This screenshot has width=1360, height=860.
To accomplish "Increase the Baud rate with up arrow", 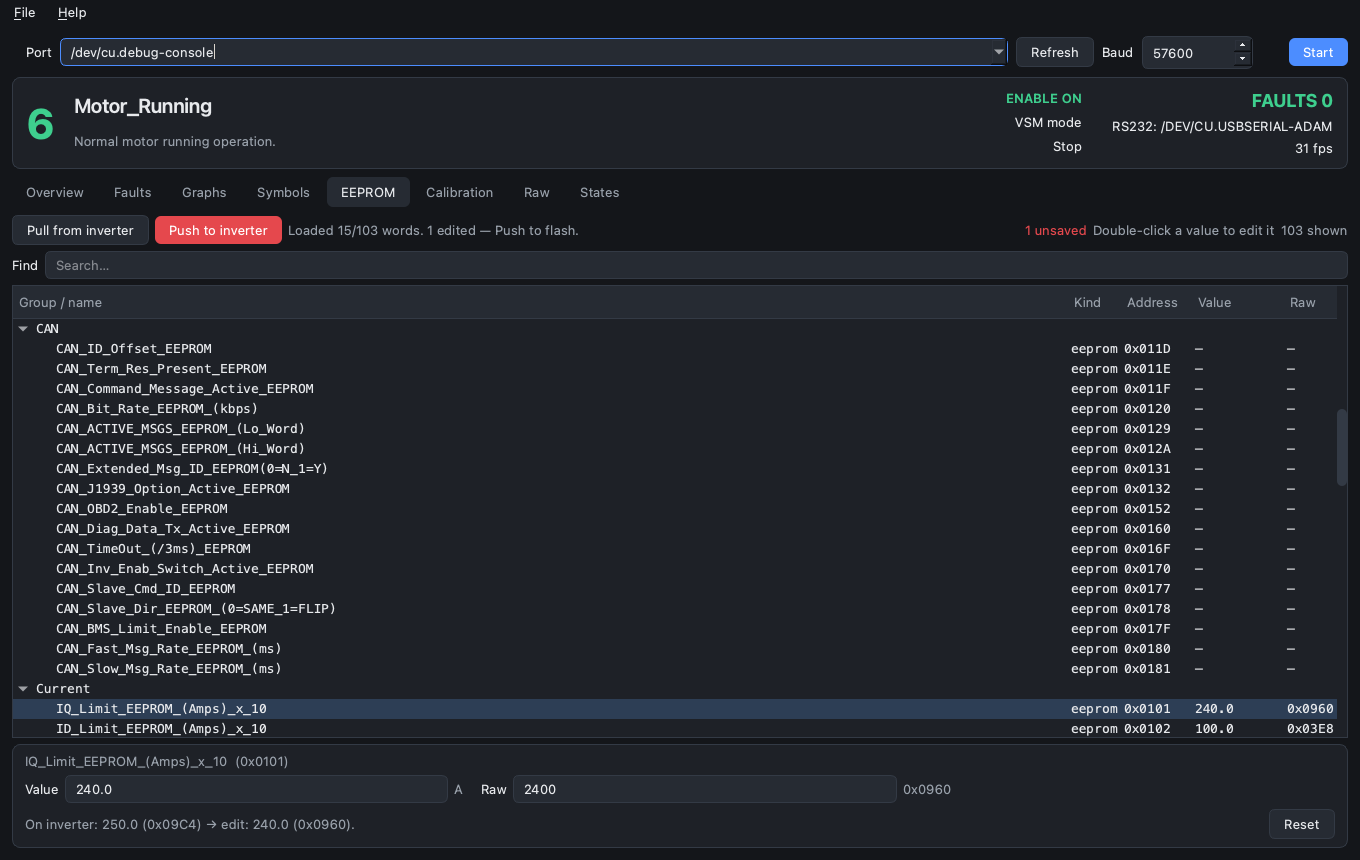I will 1242,45.
